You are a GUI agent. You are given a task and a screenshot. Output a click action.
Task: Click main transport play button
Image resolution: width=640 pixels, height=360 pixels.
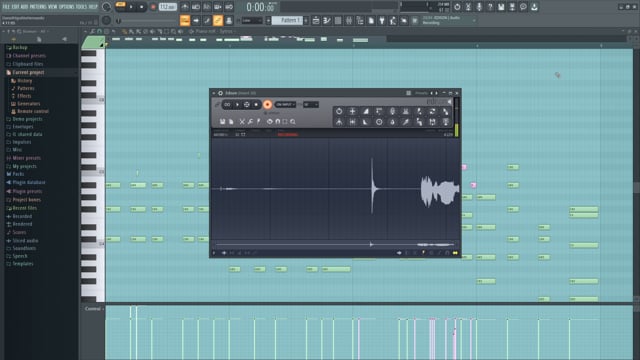[x=131, y=7]
